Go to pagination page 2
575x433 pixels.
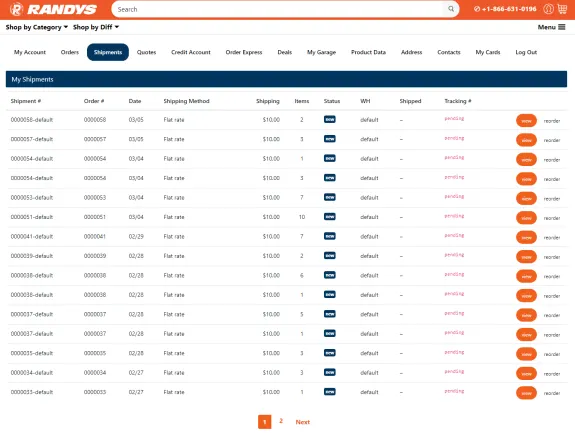click(x=281, y=421)
